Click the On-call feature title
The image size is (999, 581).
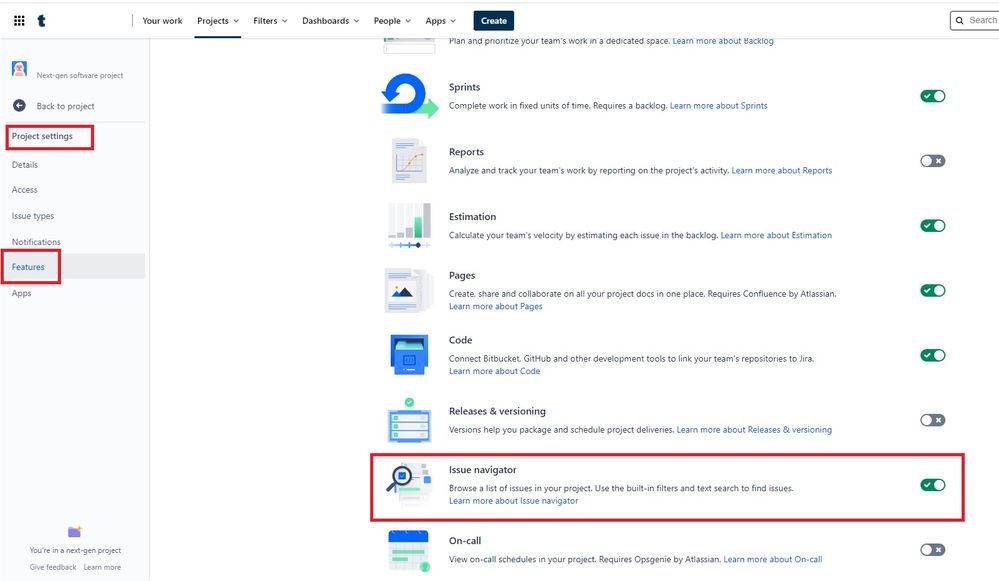pos(464,540)
